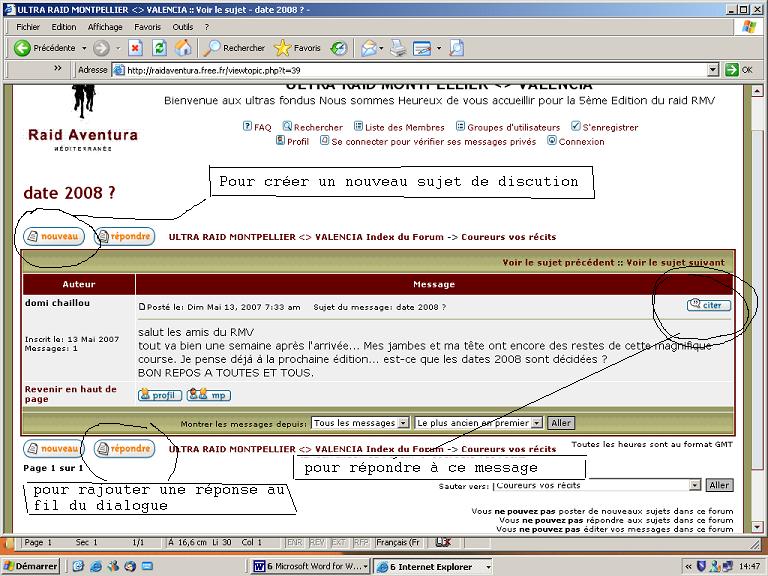Open Tous les messages dropdown
Viewport: 768px width, 576px height.
(360, 423)
